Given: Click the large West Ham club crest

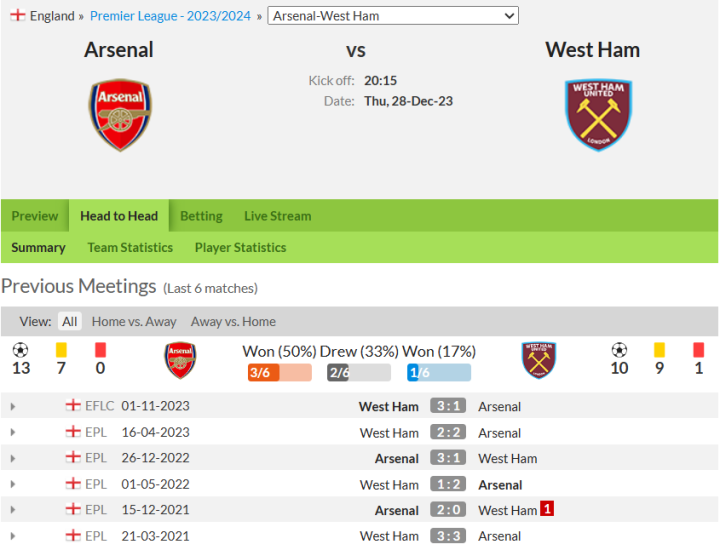Looking at the screenshot, I should pos(598,115).
